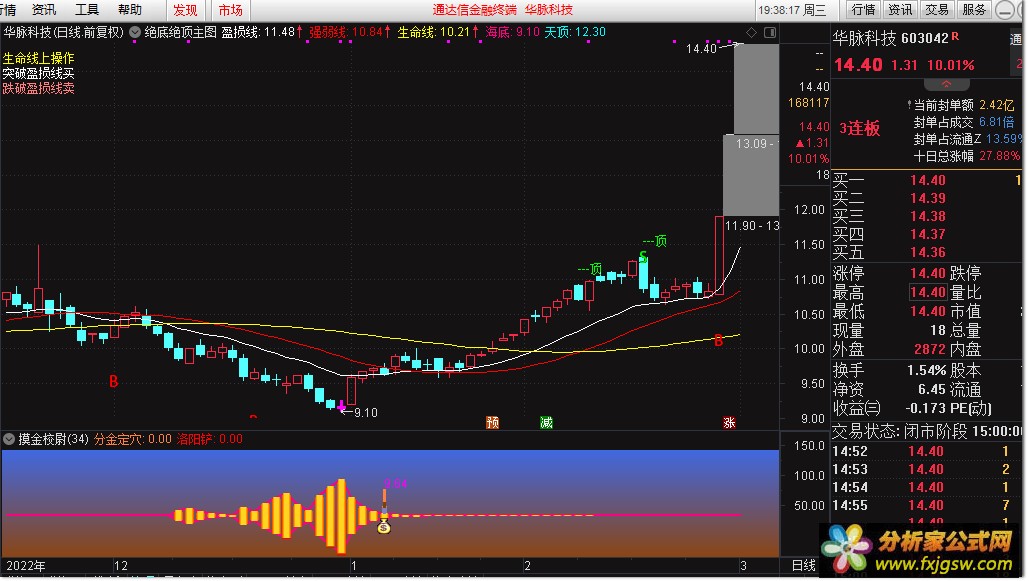Click the red R badge next to 603042
Screen dimensions: 1029x581
[955, 36]
